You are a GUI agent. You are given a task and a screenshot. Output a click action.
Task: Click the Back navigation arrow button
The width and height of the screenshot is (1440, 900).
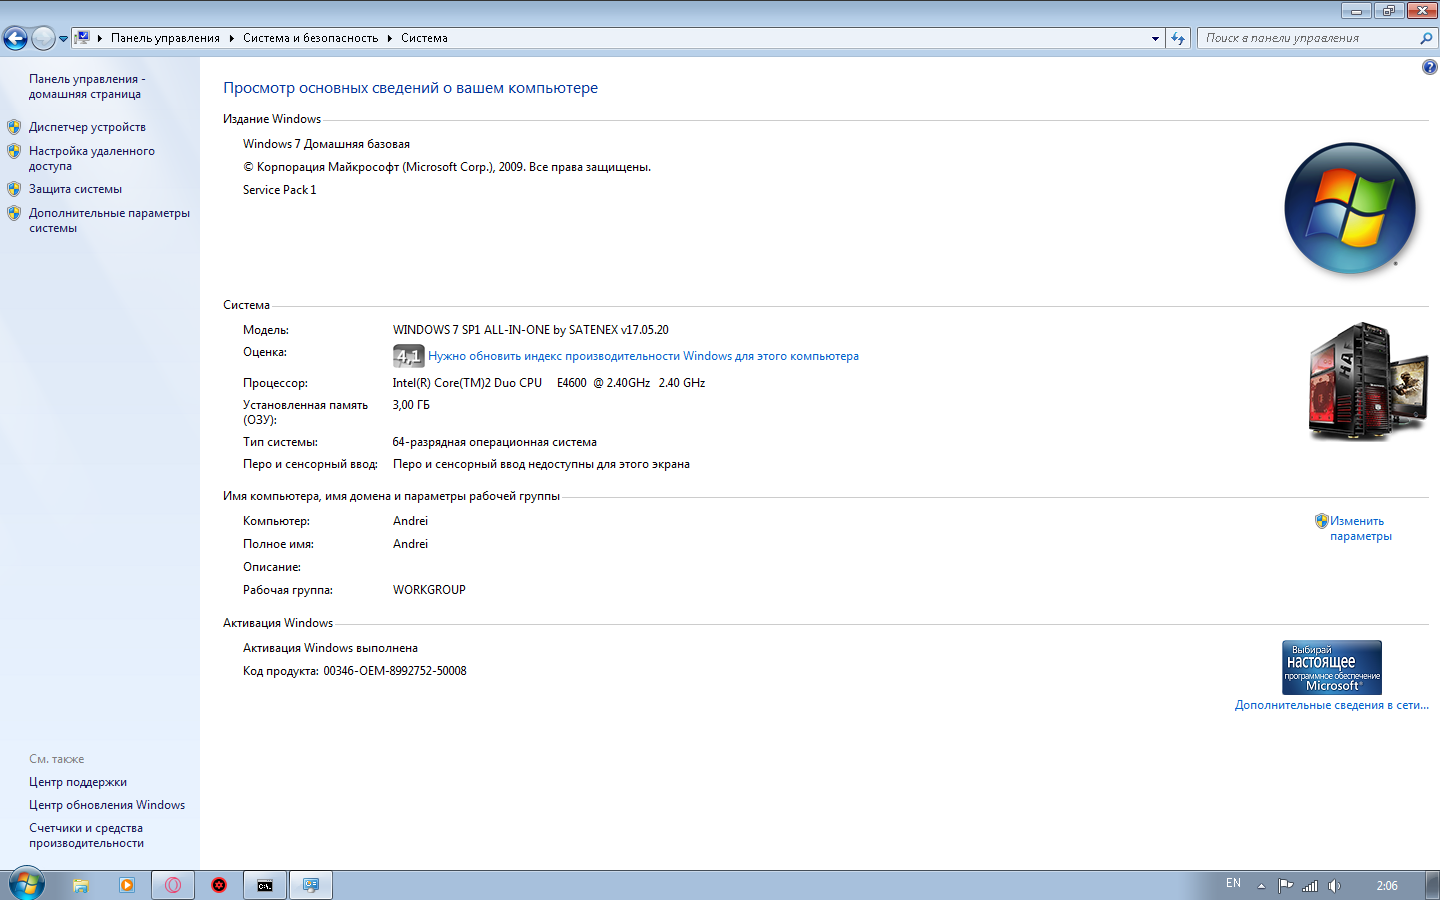tap(15, 38)
